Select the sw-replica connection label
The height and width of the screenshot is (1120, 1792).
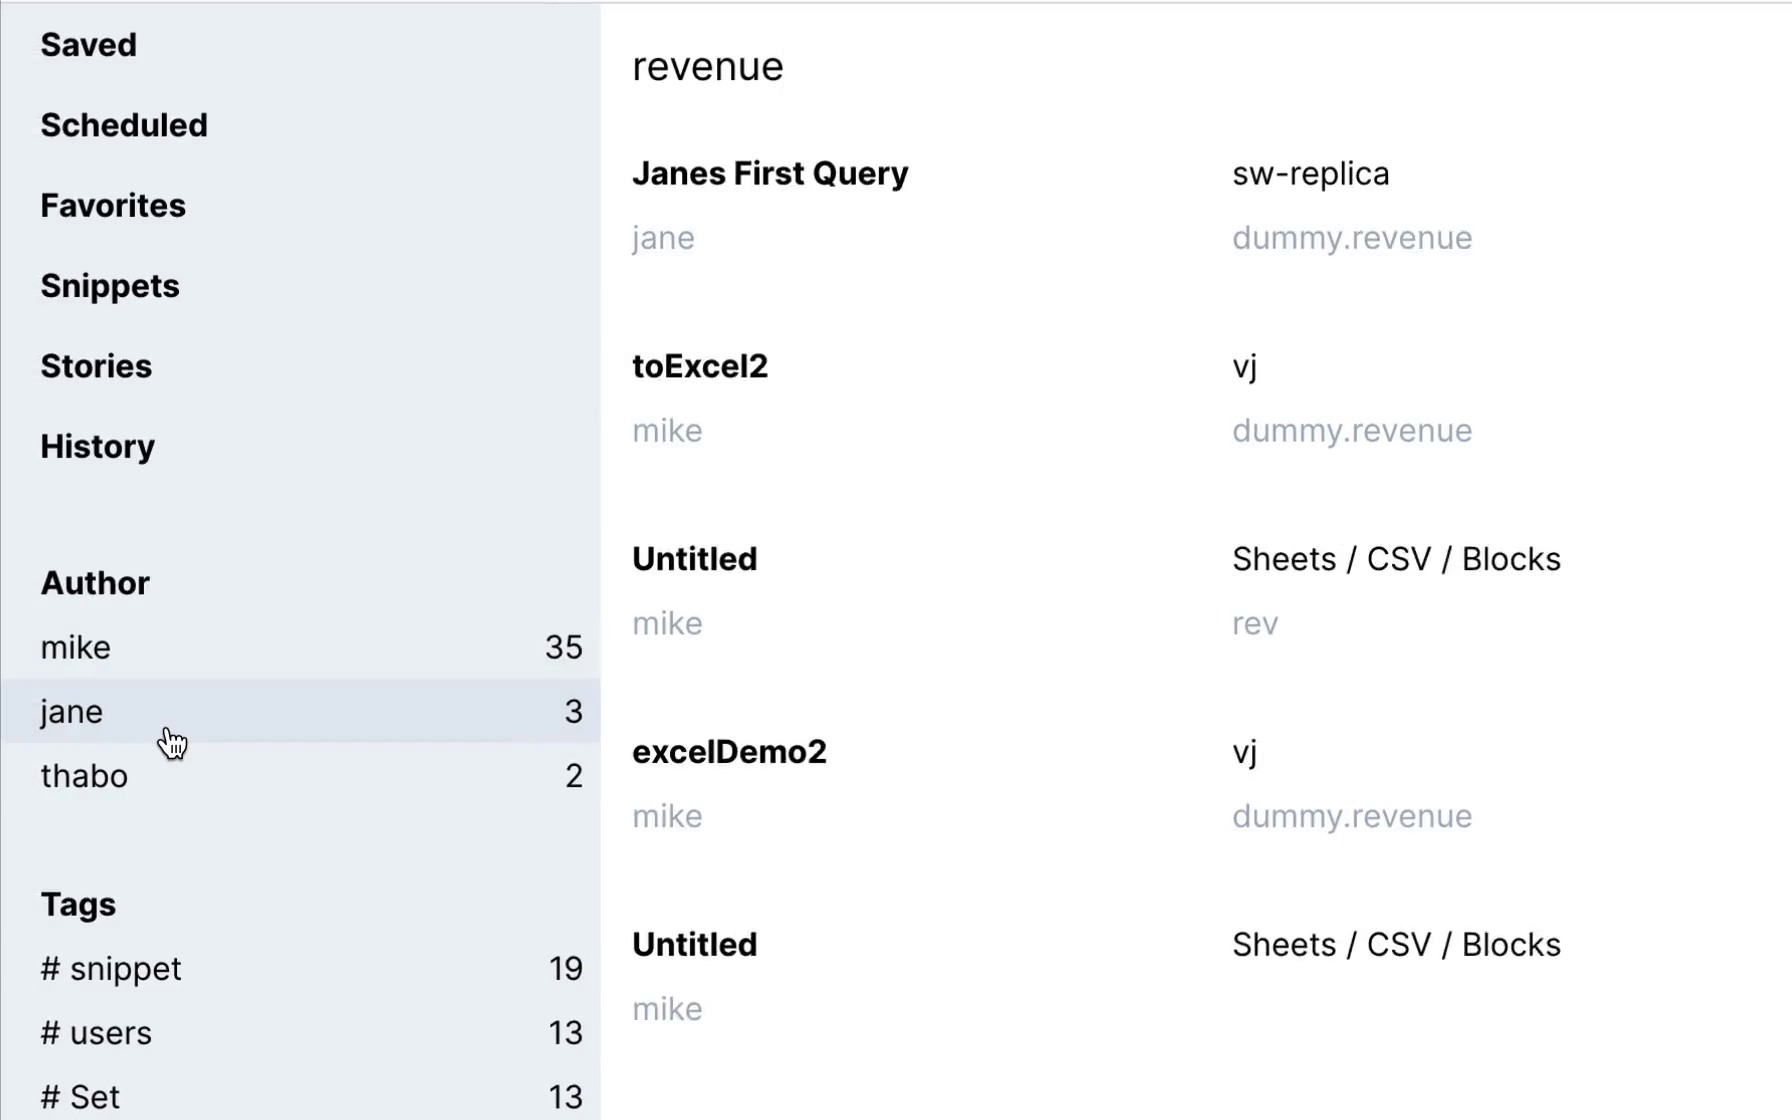(1310, 173)
